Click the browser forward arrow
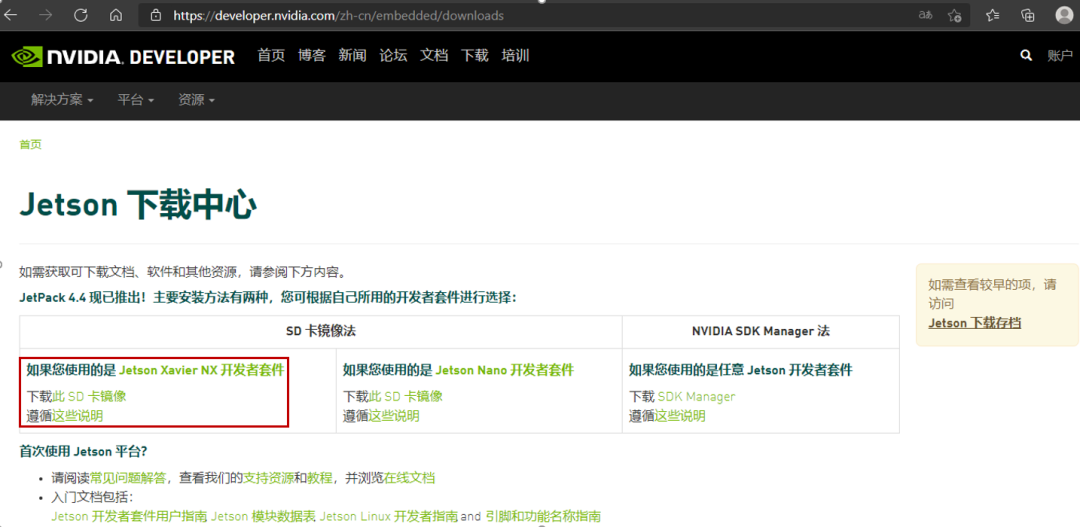1080x527 pixels. tap(46, 15)
